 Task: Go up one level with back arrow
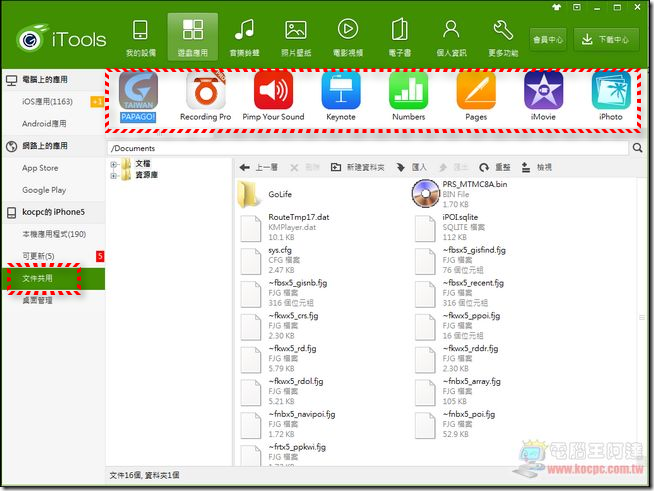pos(258,167)
